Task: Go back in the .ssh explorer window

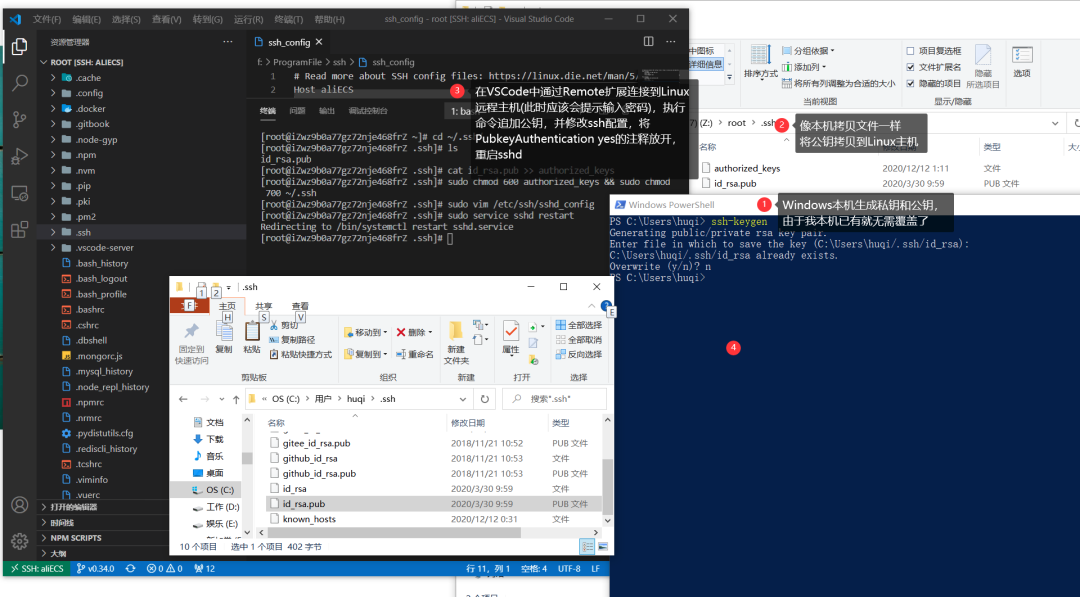Action: point(183,399)
